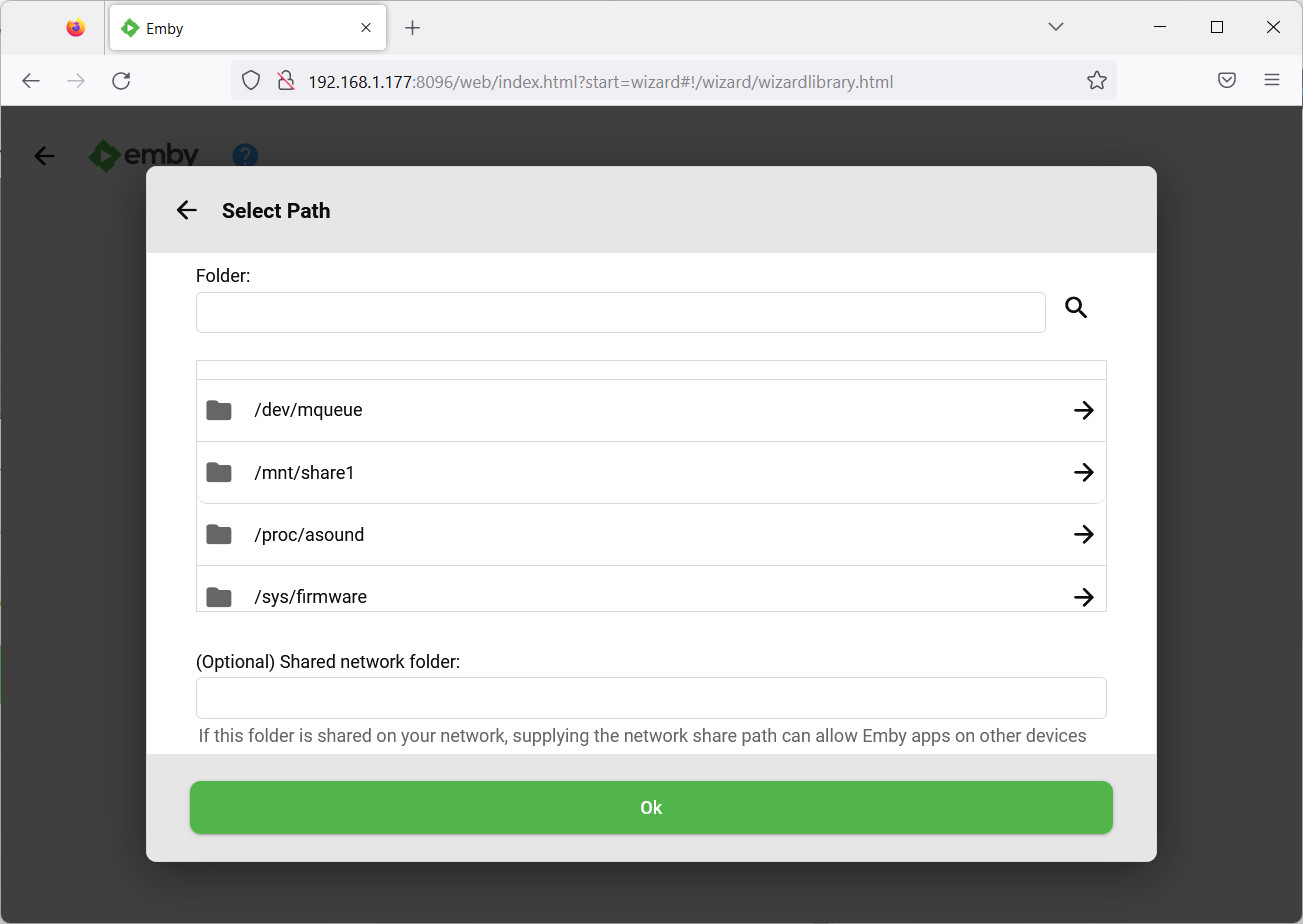Image resolution: width=1303 pixels, height=924 pixels.
Task: Open the /proc/asound folder arrow
Action: tap(1083, 534)
